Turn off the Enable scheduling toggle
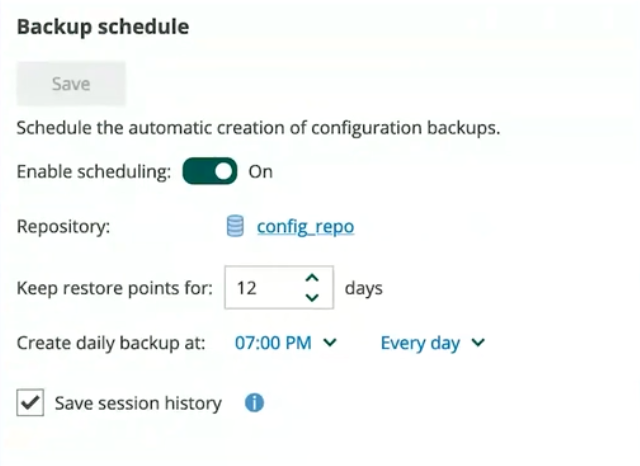The height and width of the screenshot is (466, 640). pos(210,171)
